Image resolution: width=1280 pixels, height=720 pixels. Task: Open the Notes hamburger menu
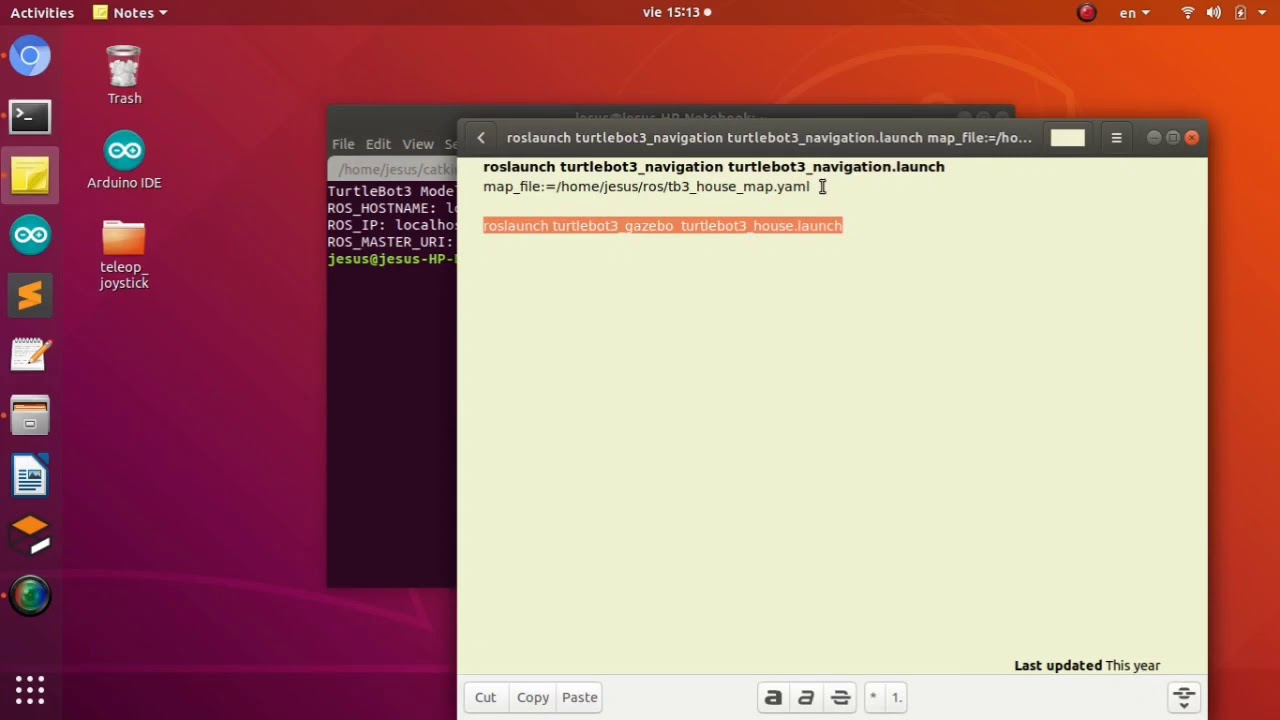click(1117, 138)
